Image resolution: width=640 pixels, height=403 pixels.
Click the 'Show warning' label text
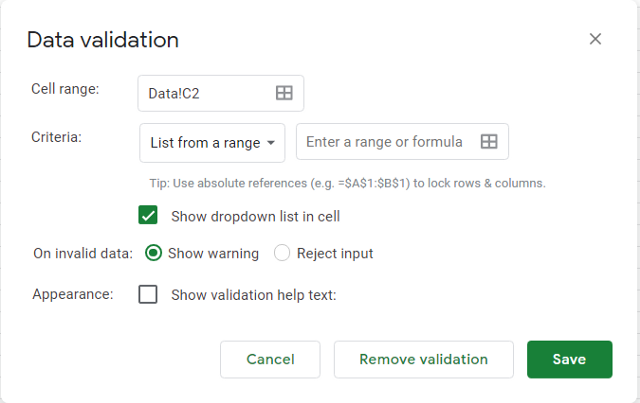click(x=213, y=253)
